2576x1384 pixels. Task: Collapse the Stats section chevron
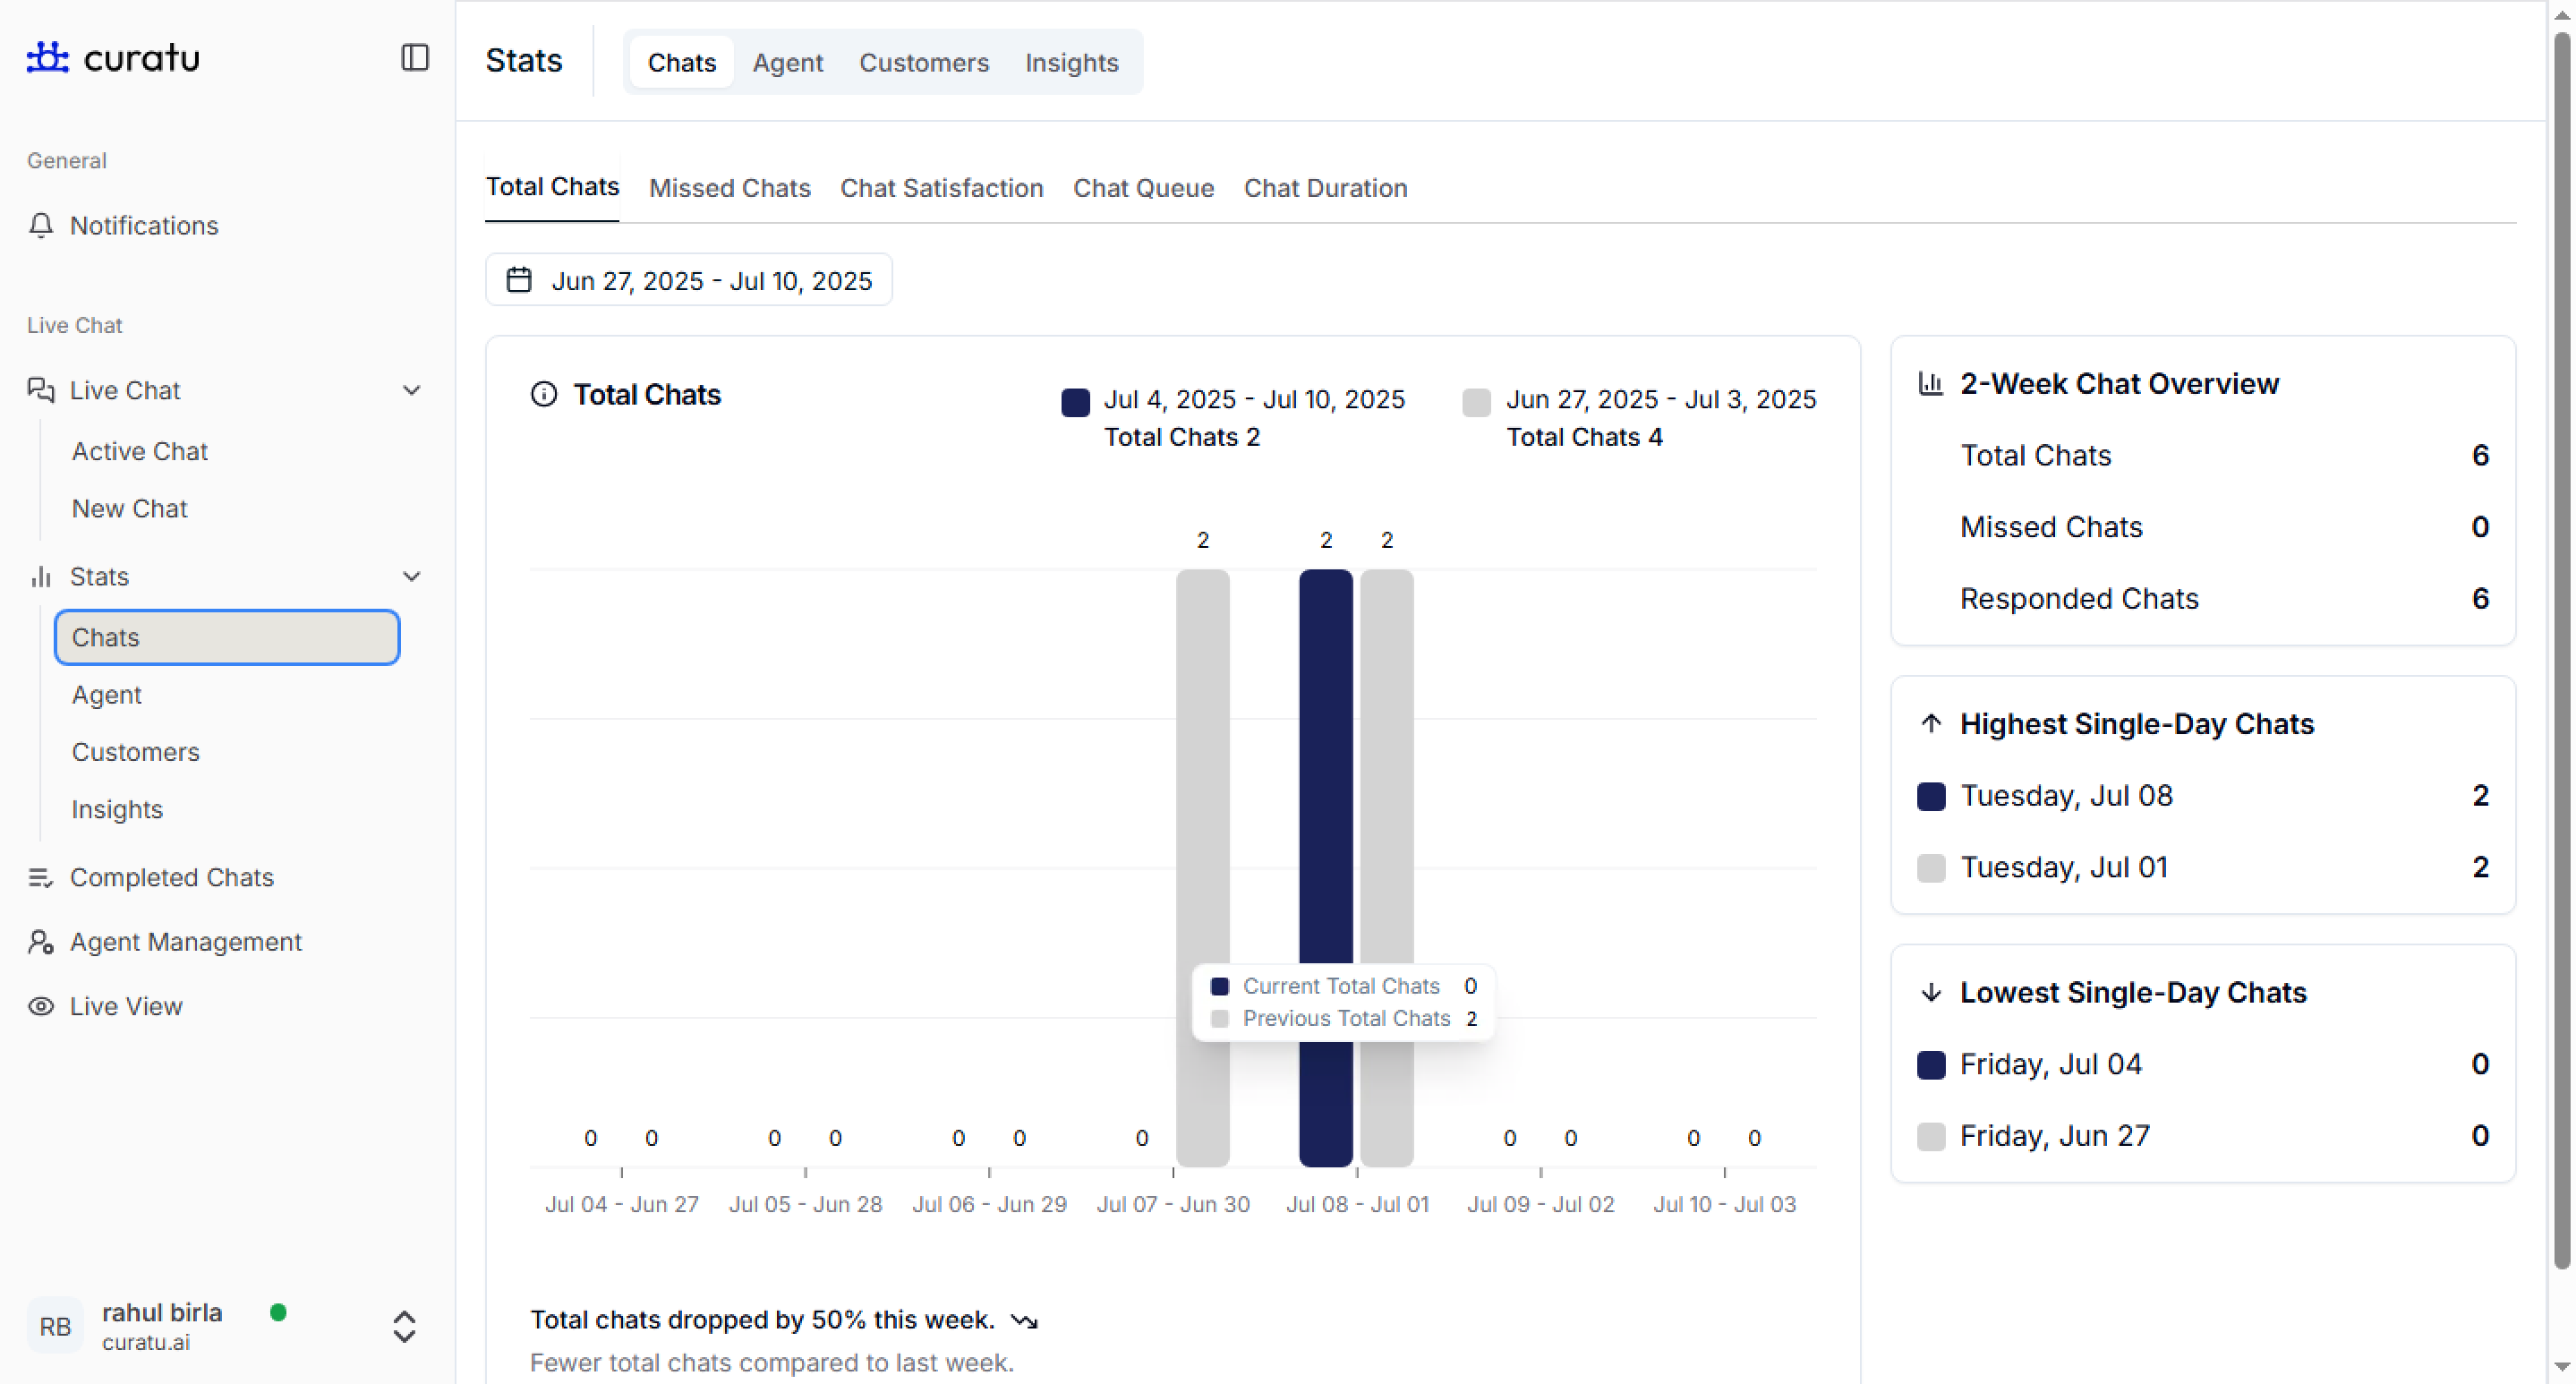tap(411, 576)
